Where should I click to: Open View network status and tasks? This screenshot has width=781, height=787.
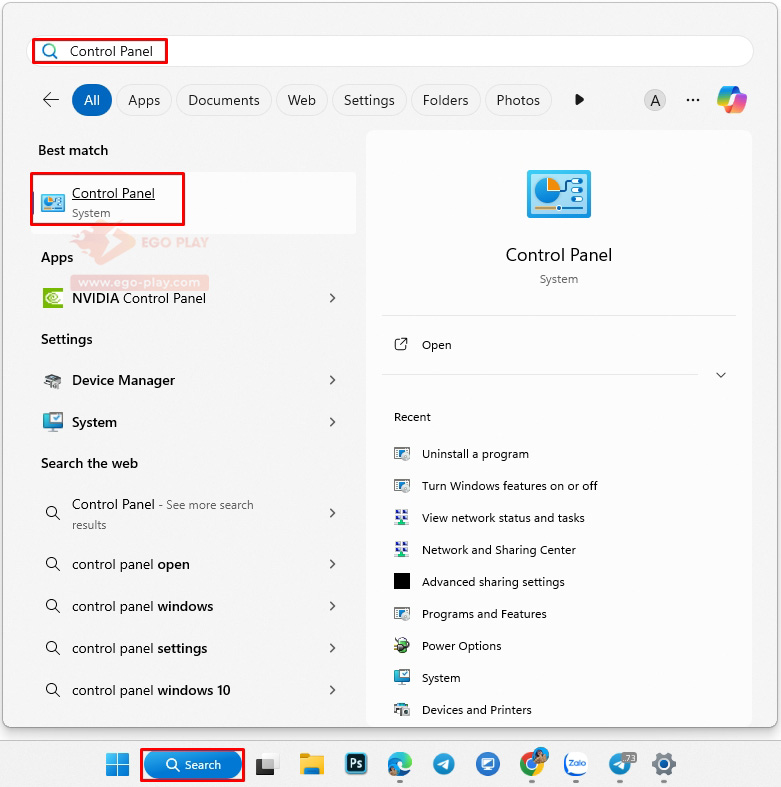503,518
